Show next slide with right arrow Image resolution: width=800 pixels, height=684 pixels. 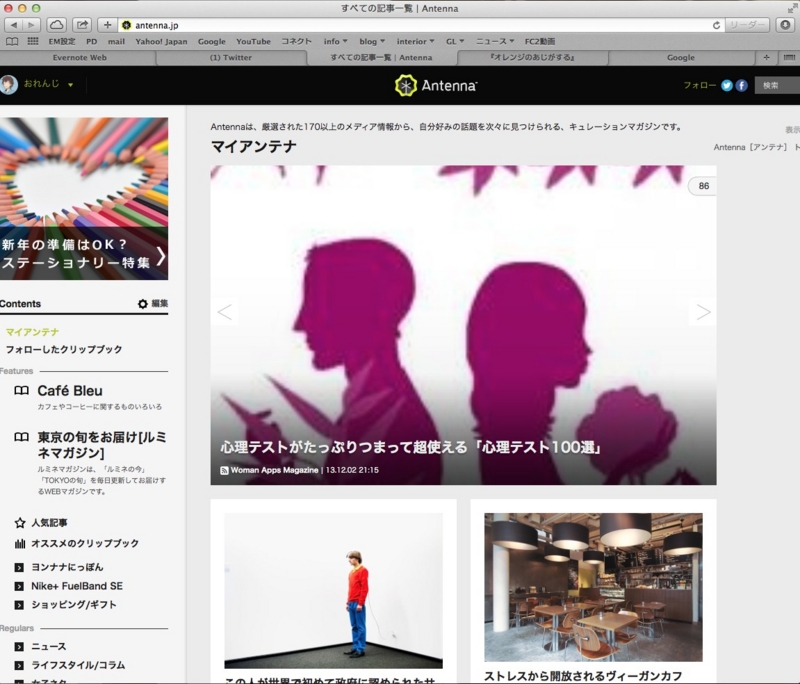[x=703, y=312]
